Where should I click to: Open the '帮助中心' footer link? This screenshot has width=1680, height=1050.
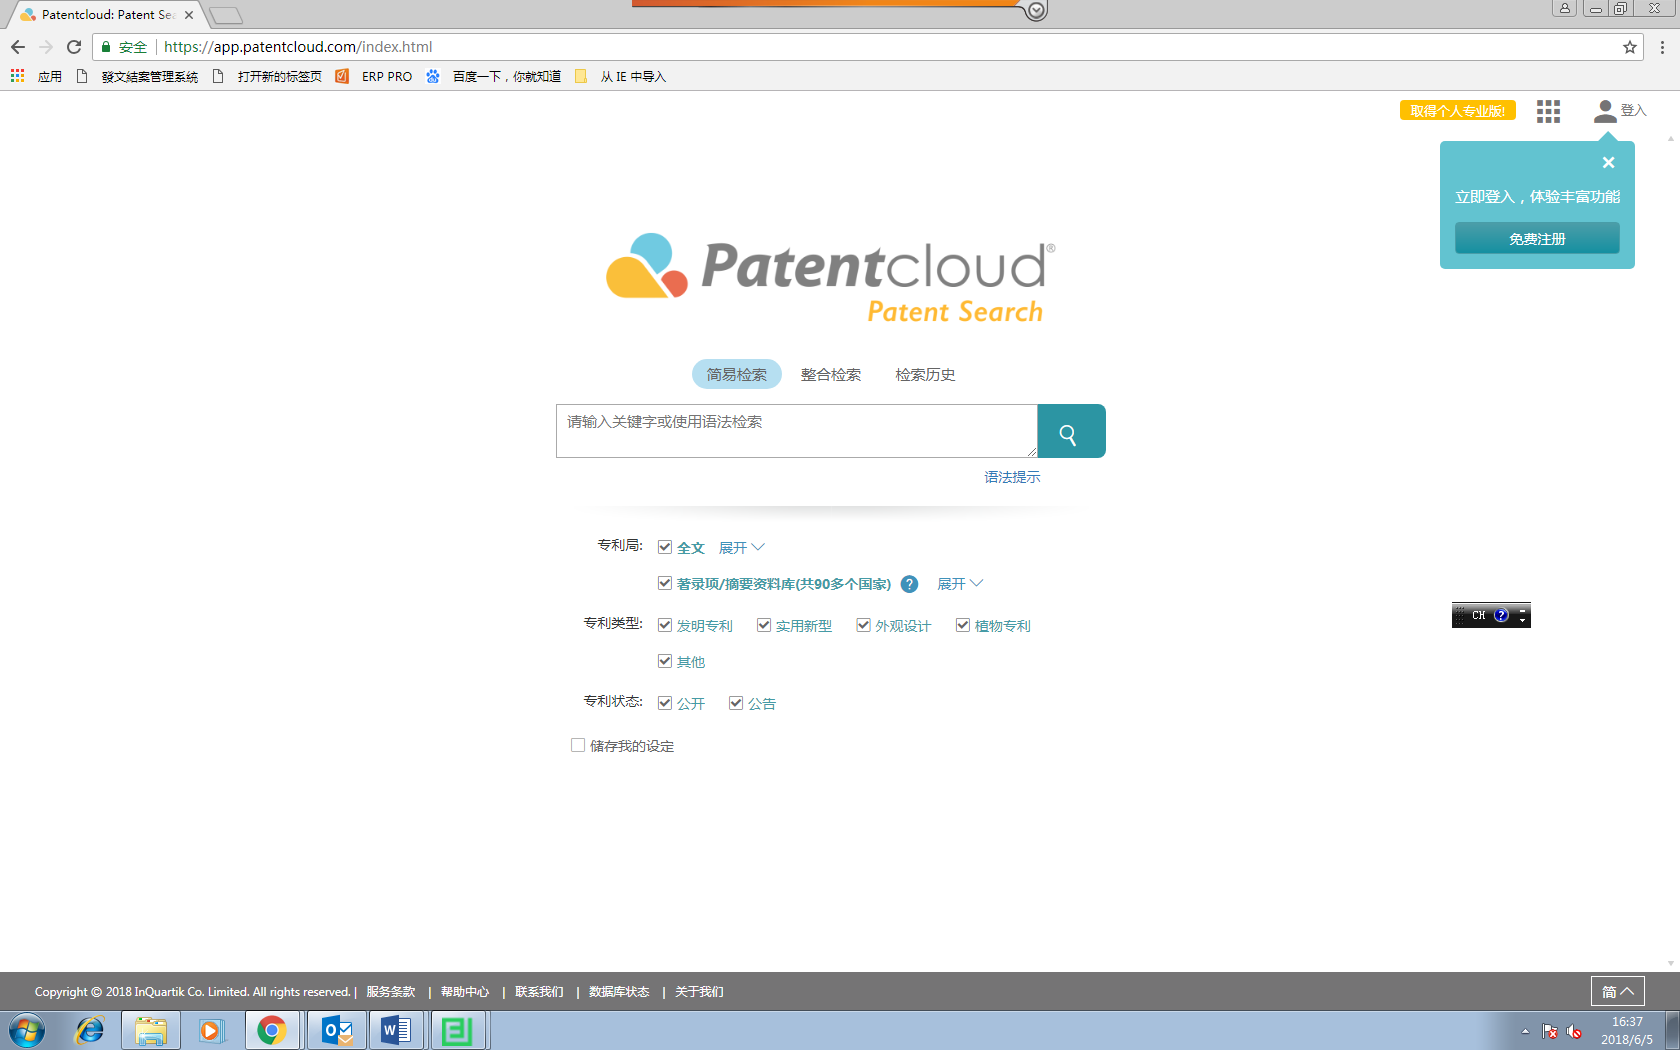[x=465, y=992]
